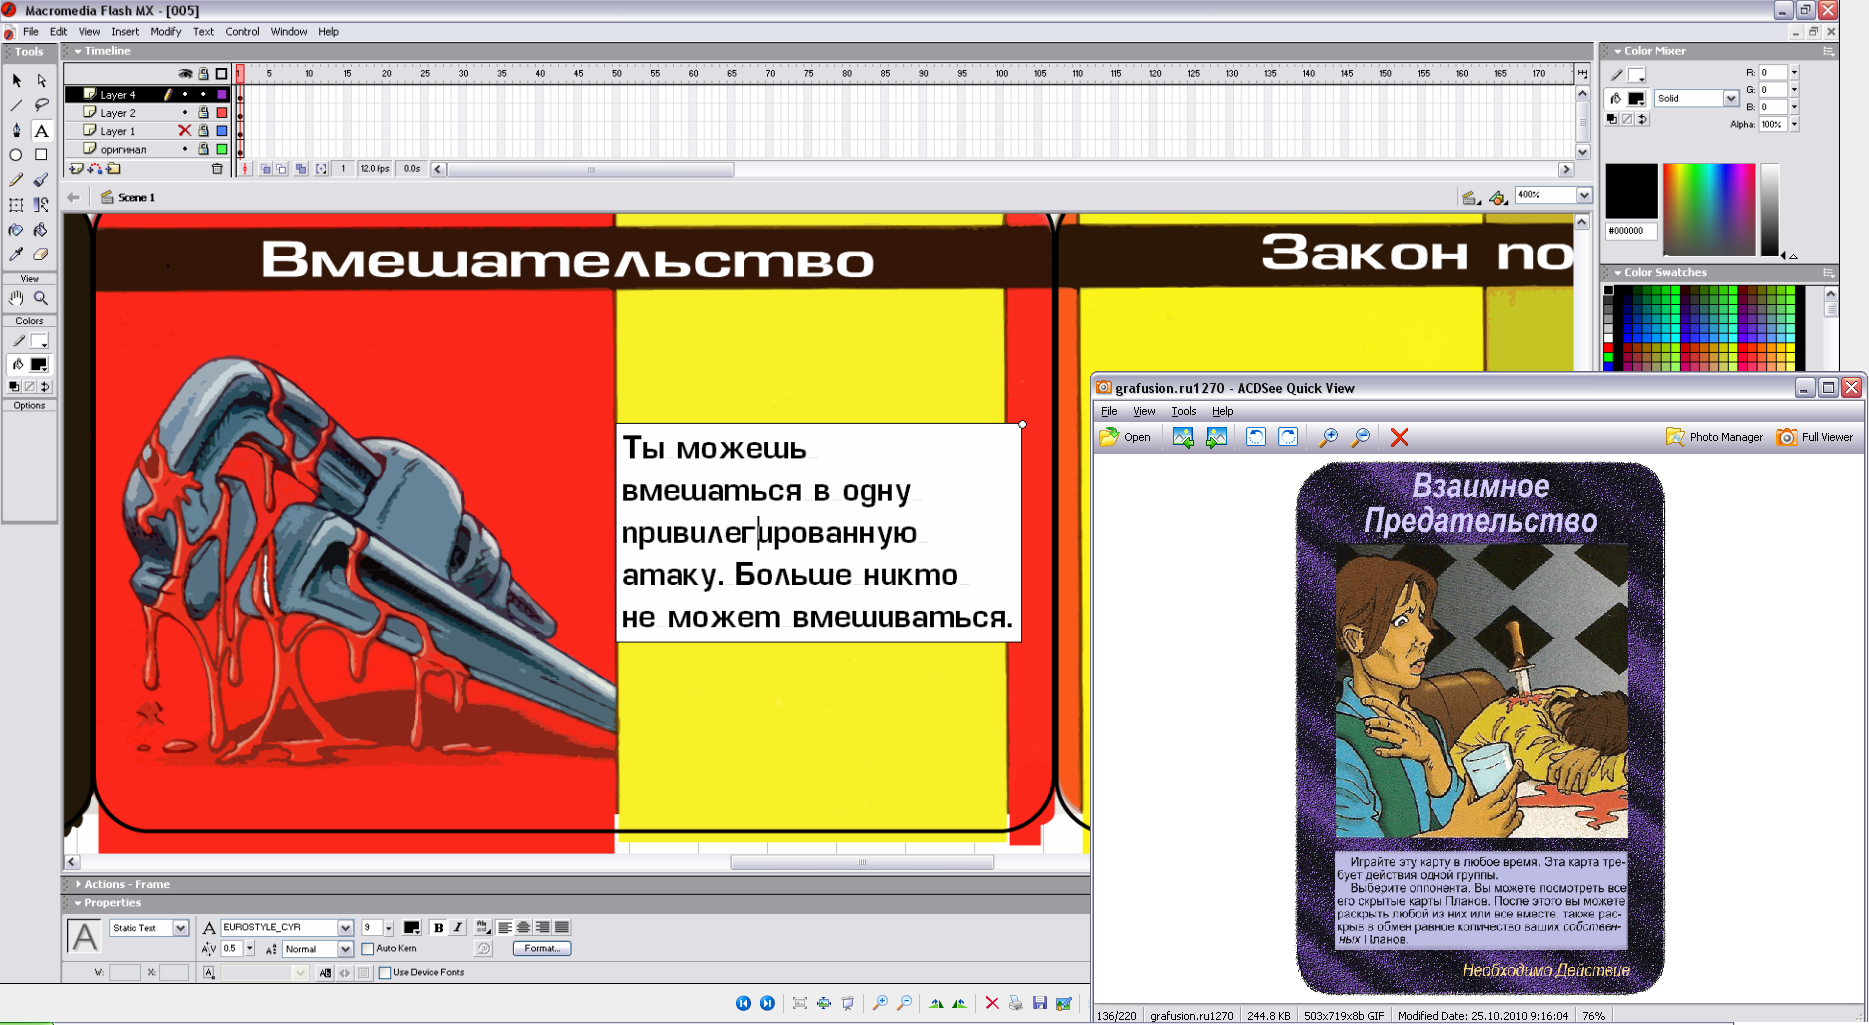This screenshot has height=1025, width=1869.
Task: Activate the Hand tool
Action: (x=16, y=298)
